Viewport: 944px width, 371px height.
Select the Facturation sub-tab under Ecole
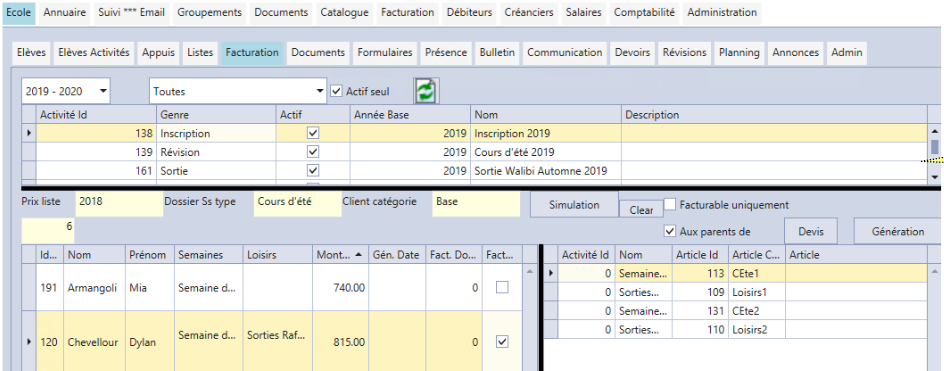(x=252, y=52)
